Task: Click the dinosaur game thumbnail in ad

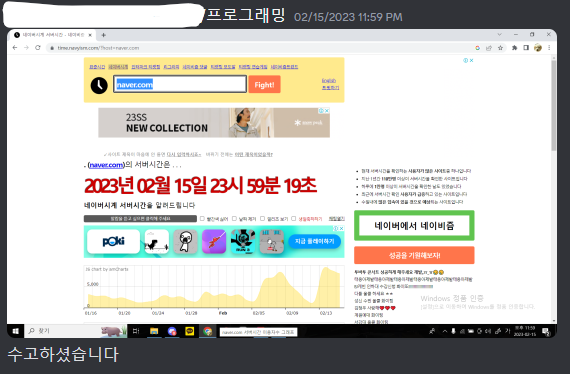Action: coord(157,241)
